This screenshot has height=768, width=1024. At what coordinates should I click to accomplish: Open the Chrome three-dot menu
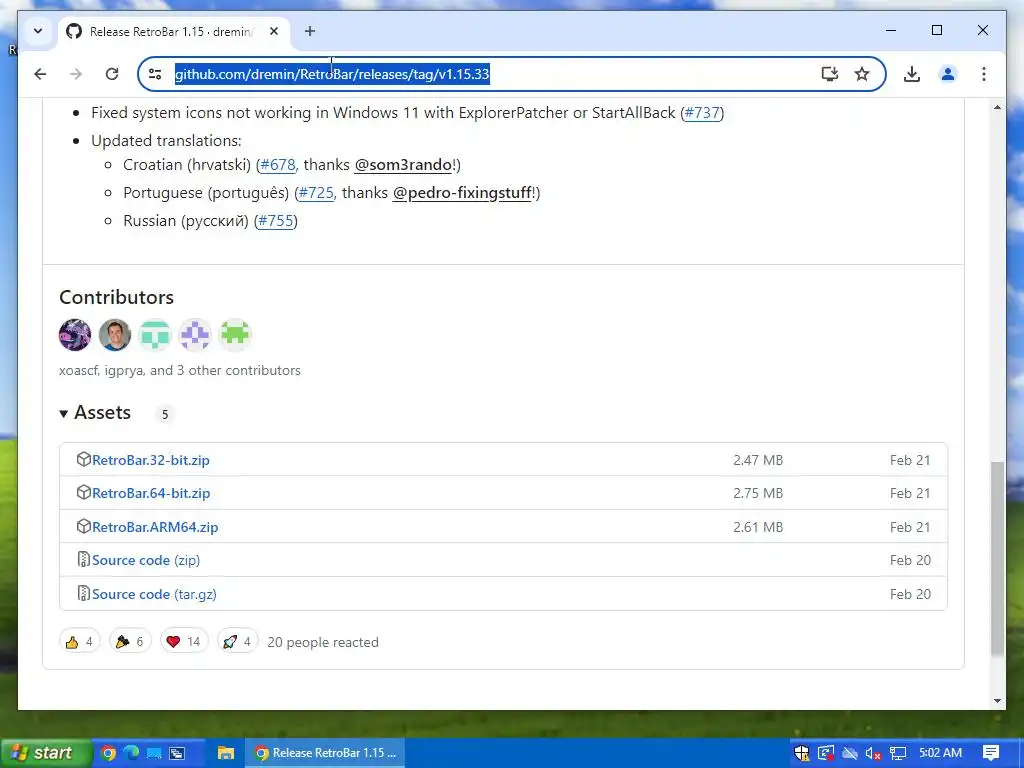(984, 74)
